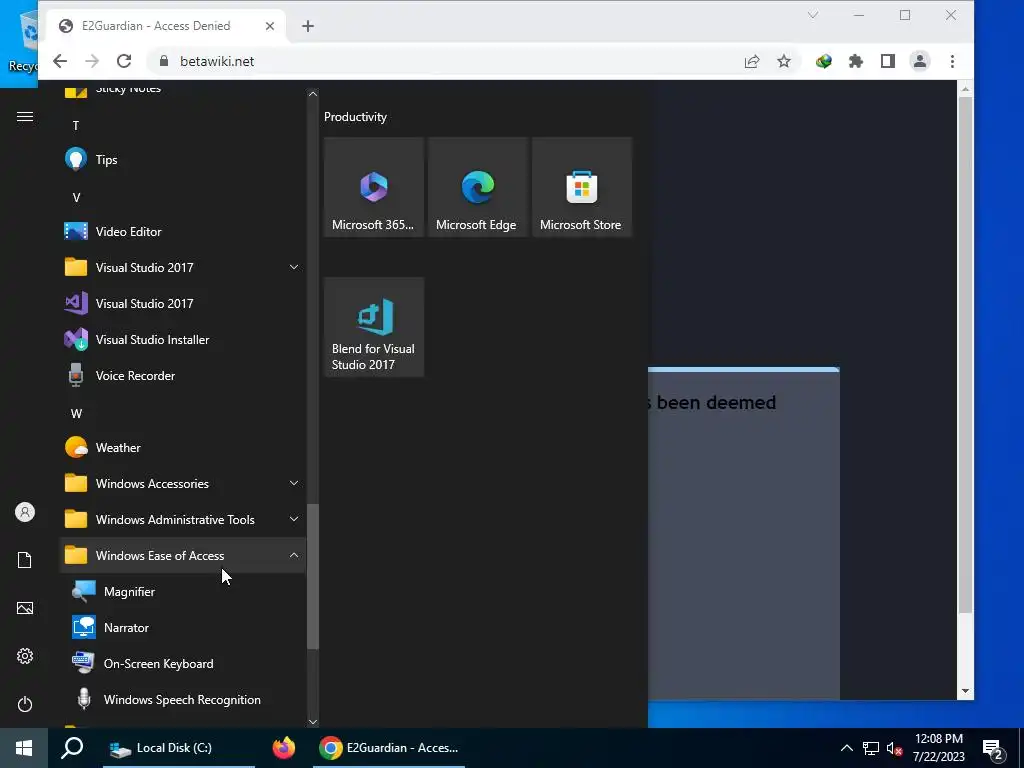
Task: Open Pictures from Start sidebar
Action: pyautogui.click(x=25, y=608)
